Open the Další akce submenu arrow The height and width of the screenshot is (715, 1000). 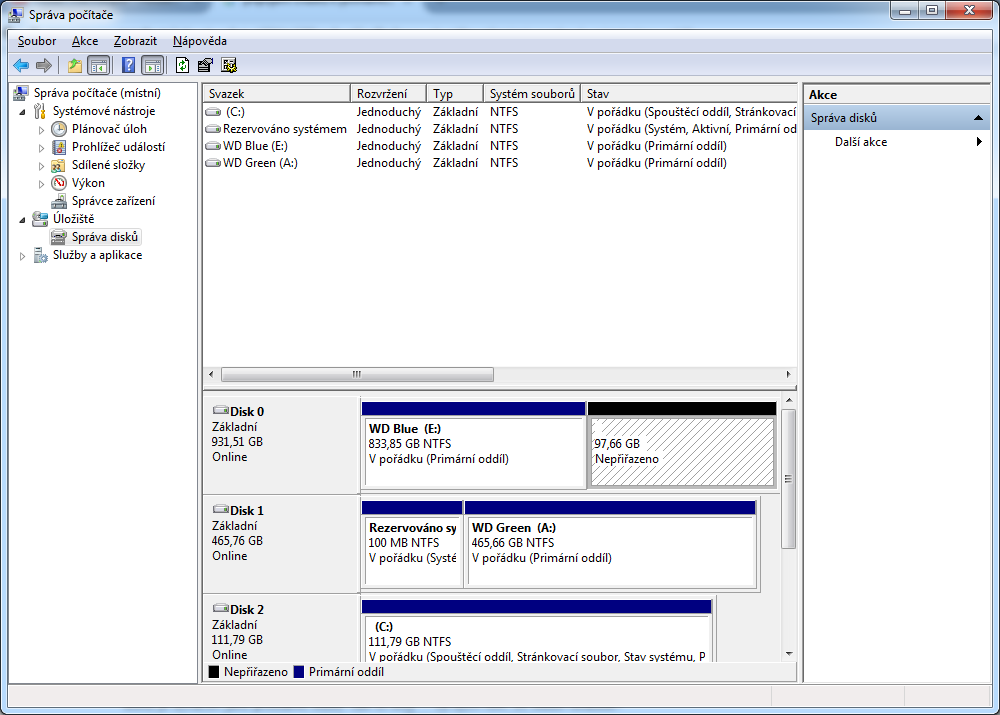point(979,142)
